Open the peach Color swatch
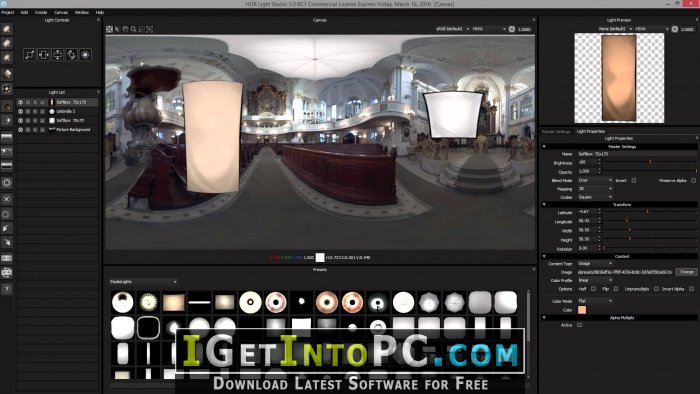The width and height of the screenshot is (700, 394). tap(582, 310)
